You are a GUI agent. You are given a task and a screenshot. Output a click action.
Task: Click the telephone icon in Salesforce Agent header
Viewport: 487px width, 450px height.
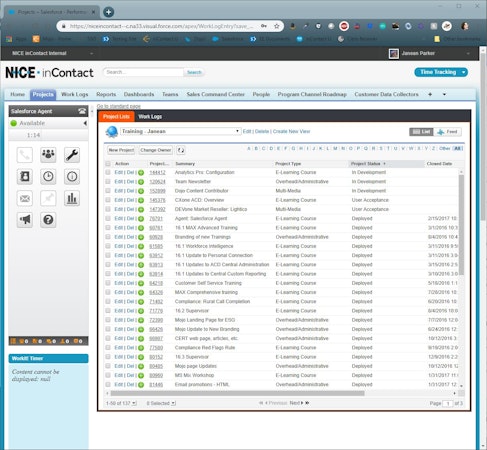coord(82,111)
